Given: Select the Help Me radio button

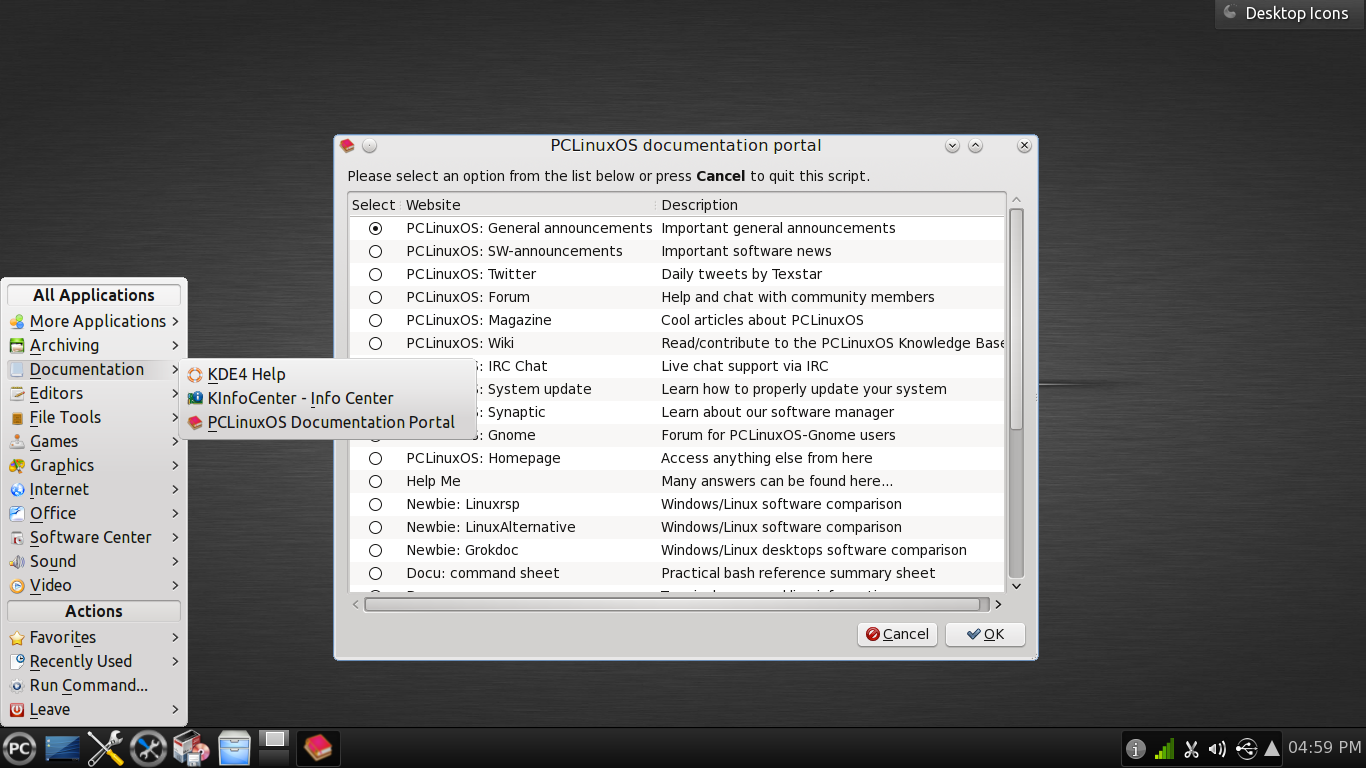Looking at the screenshot, I should [375, 481].
